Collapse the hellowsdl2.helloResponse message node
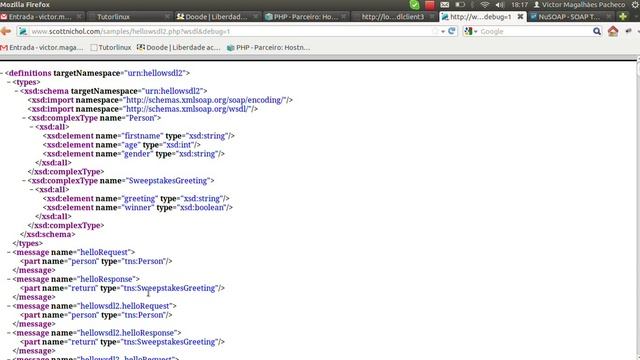Viewport: 640px width, 360px height. click(9, 333)
